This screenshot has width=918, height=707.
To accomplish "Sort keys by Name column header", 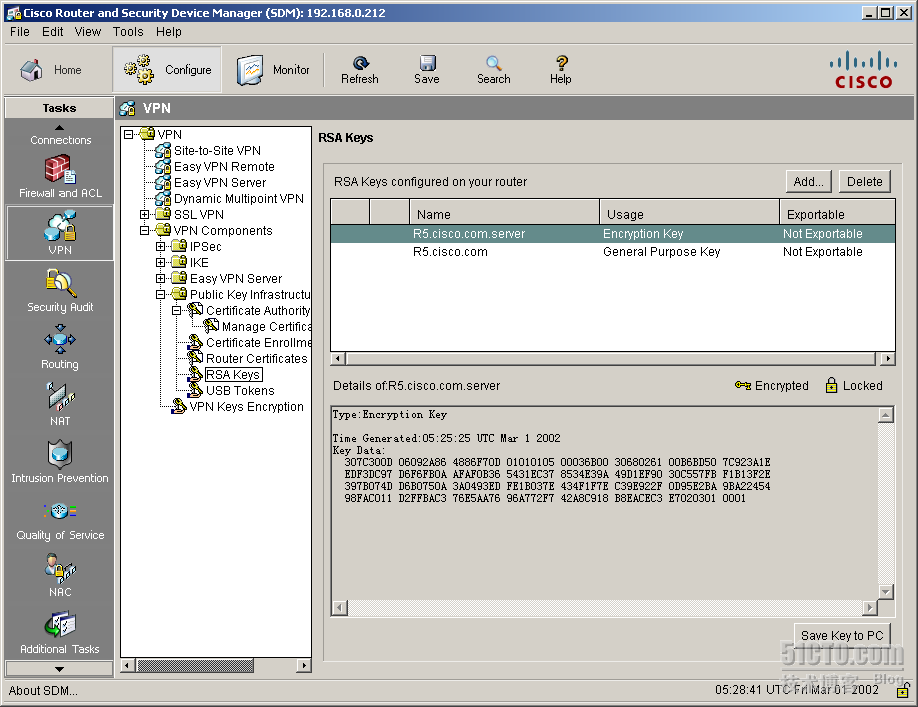I will [504, 214].
